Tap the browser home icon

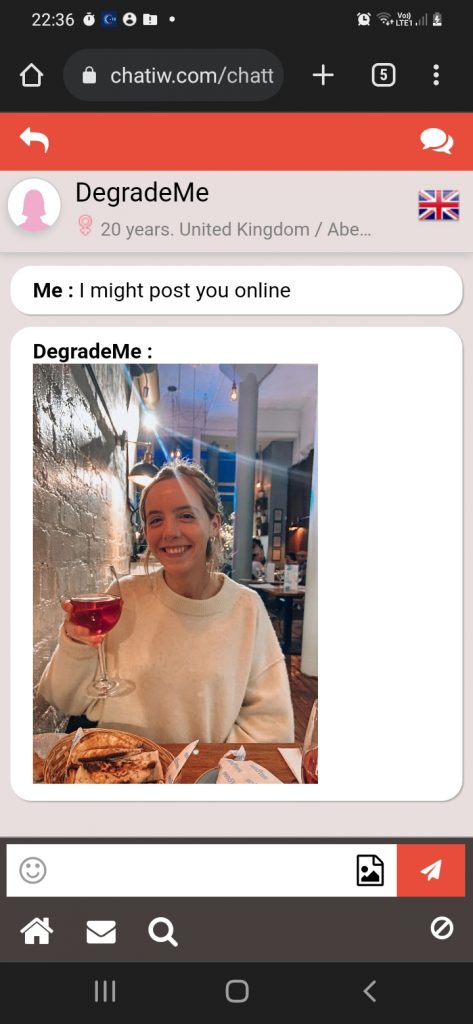point(31,76)
